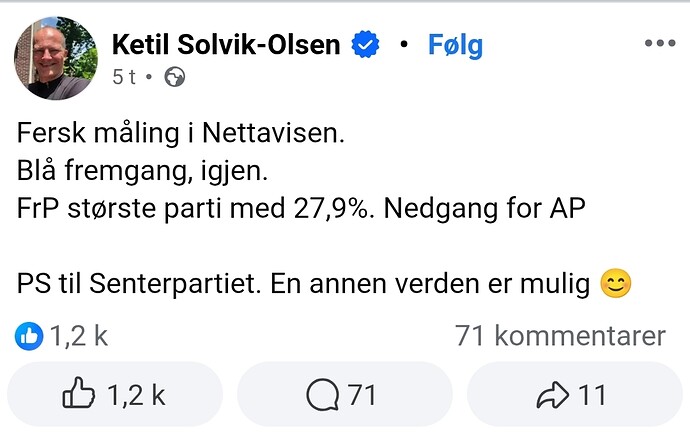Open Ketil Solvik-Olsen's profile picture

(56, 58)
